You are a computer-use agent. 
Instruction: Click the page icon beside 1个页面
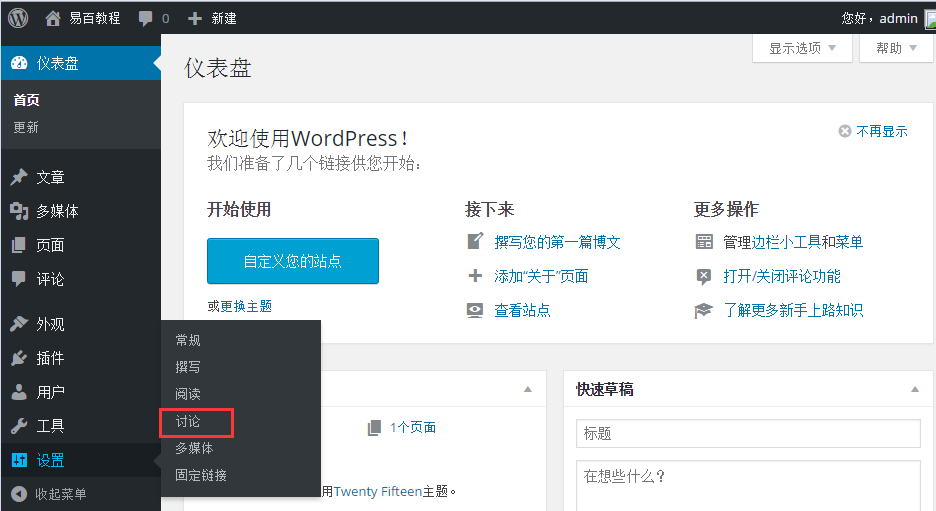click(374, 427)
